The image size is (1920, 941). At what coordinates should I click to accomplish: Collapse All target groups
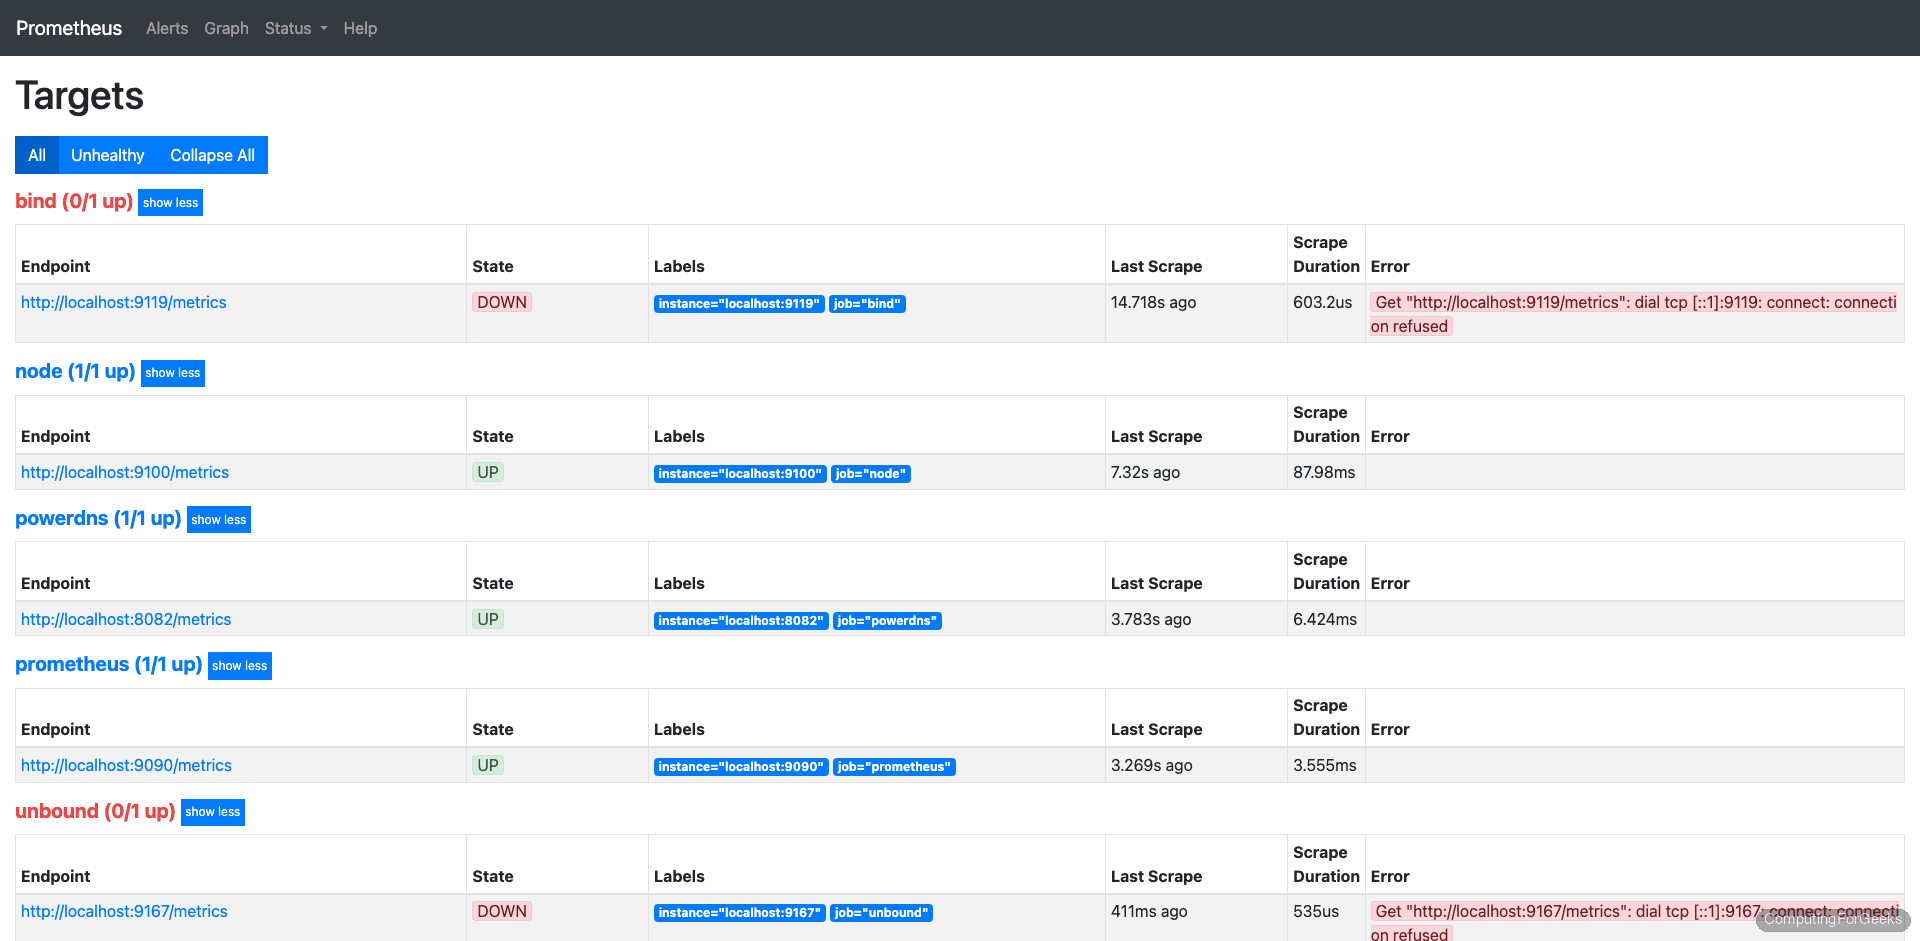pyautogui.click(x=211, y=155)
